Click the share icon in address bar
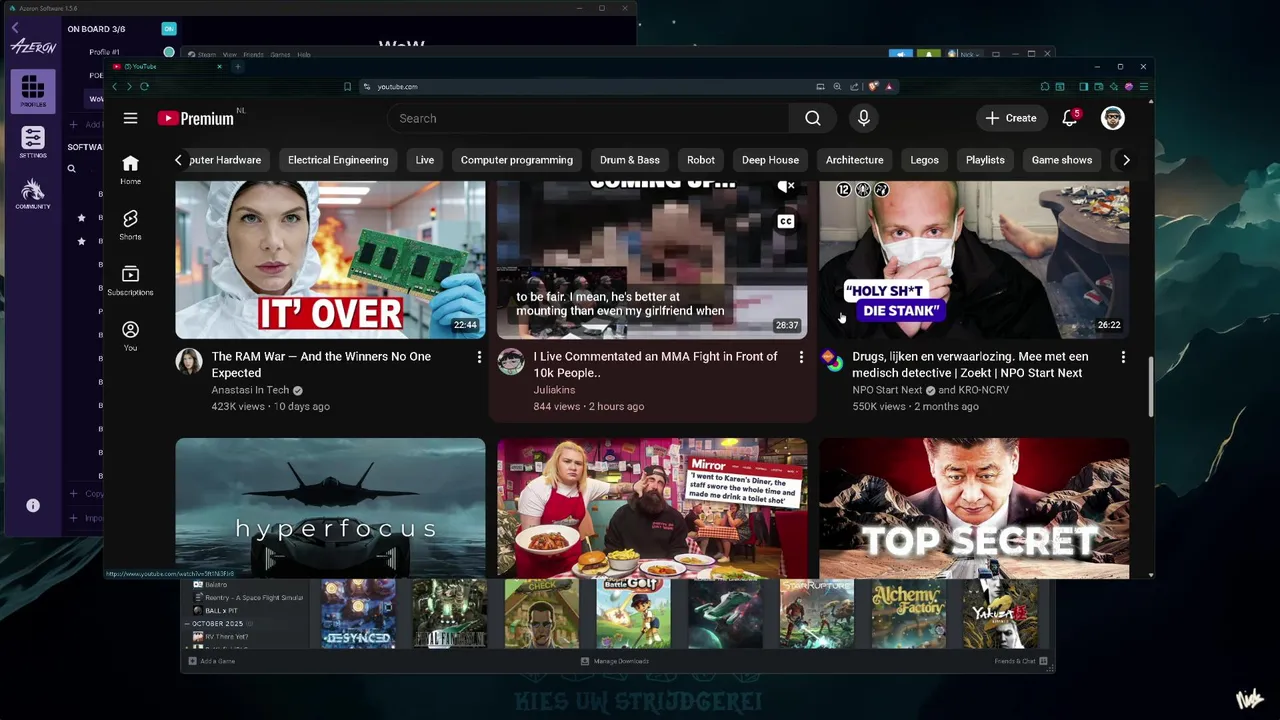Viewport: 1280px width, 720px height. click(854, 87)
